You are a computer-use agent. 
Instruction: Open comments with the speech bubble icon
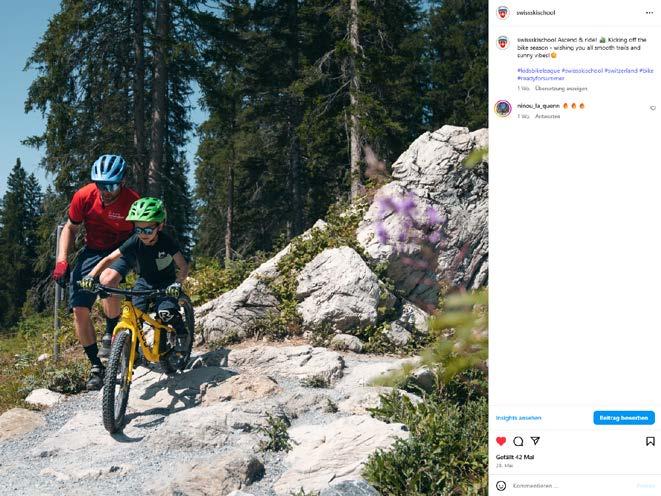click(518, 441)
